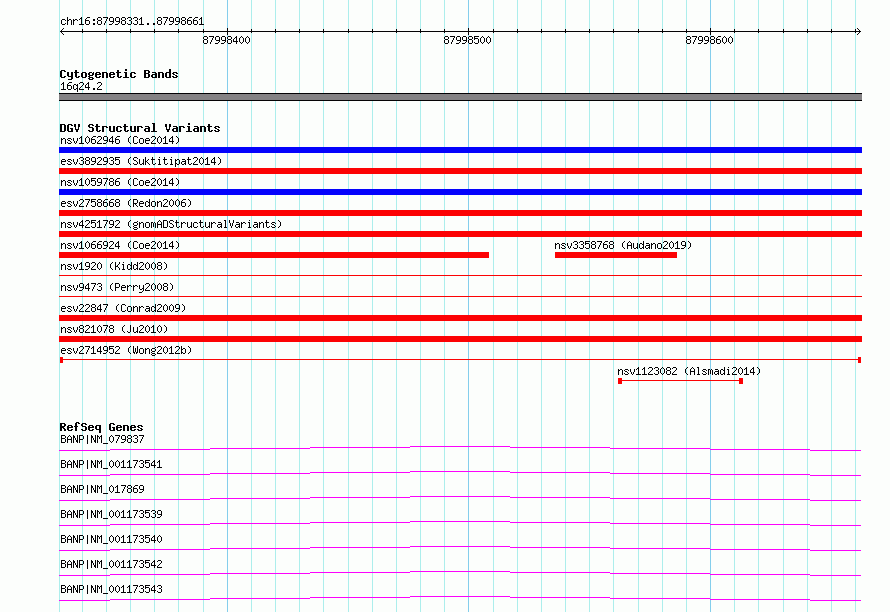Click the nsv821078 (Ju2010) label
The height and width of the screenshot is (612, 890).
tap(114, 329)
